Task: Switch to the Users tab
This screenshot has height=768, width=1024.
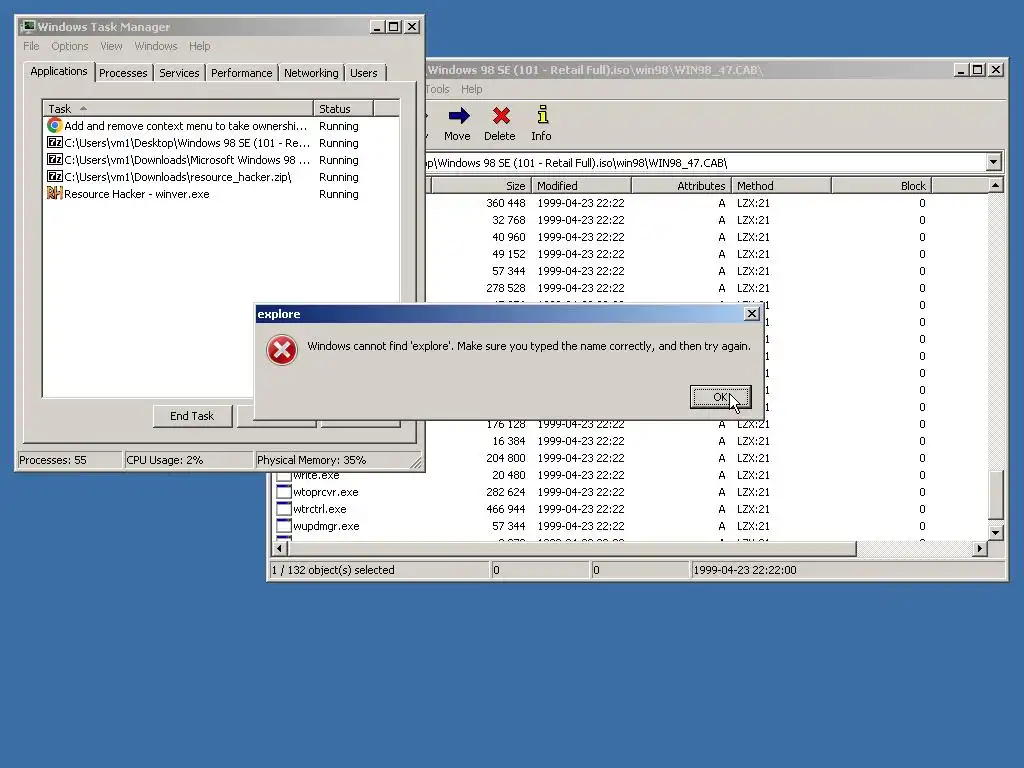Action: [363, 73]
